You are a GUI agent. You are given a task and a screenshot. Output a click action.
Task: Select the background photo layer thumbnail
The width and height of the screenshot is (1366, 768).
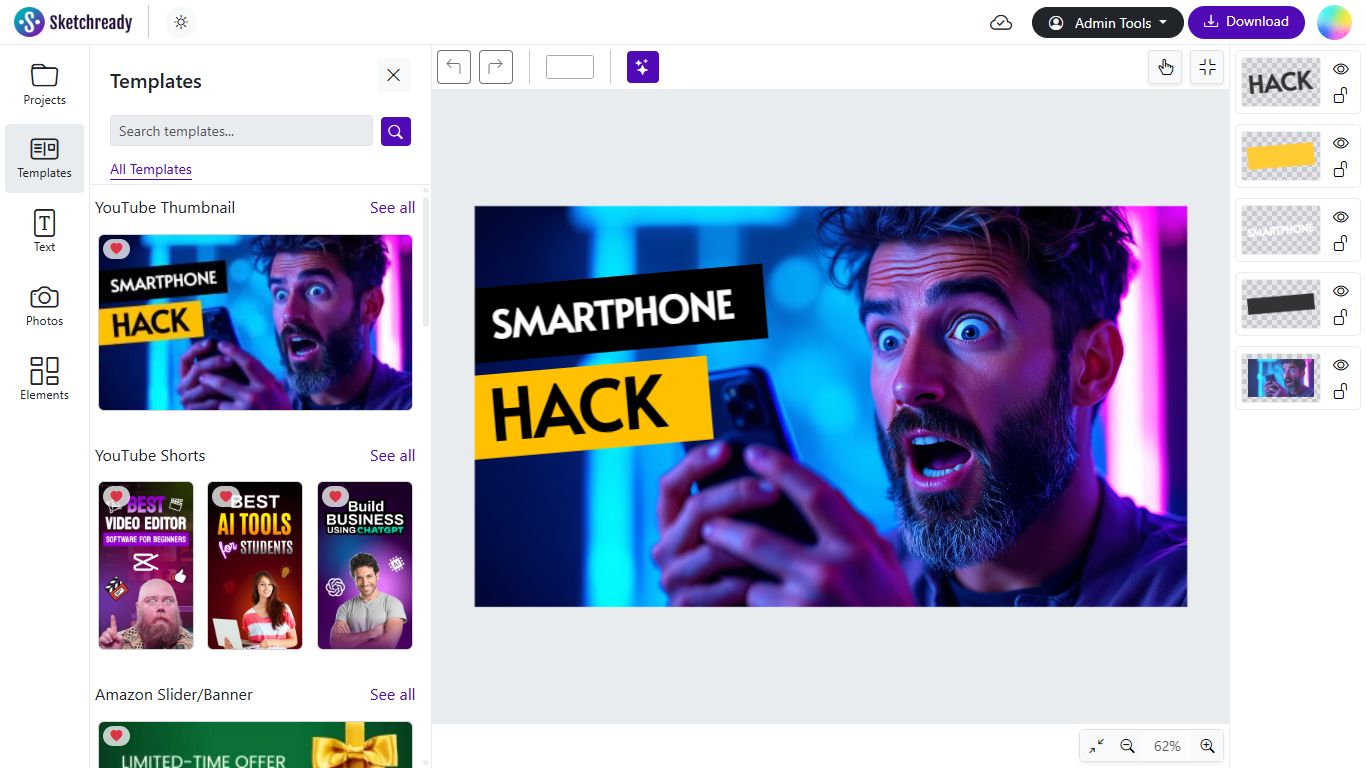(x=1281, y=378)
